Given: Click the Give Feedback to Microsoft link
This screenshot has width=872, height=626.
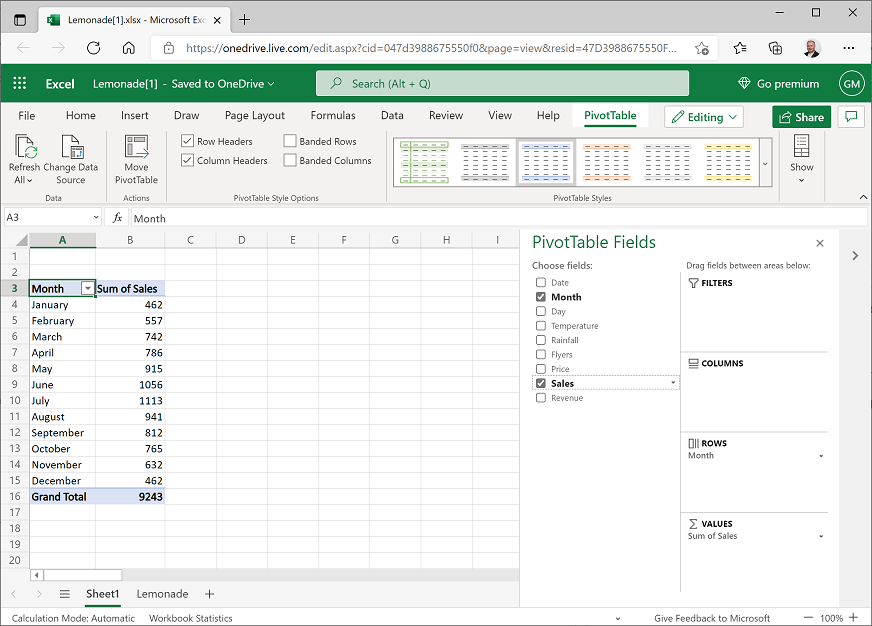Looking at the screenshot, I should [x=712, y=618].
